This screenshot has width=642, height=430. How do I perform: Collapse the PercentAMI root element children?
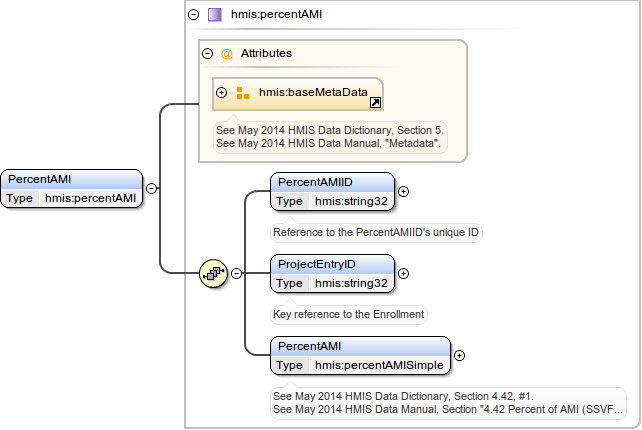[151, 188]
